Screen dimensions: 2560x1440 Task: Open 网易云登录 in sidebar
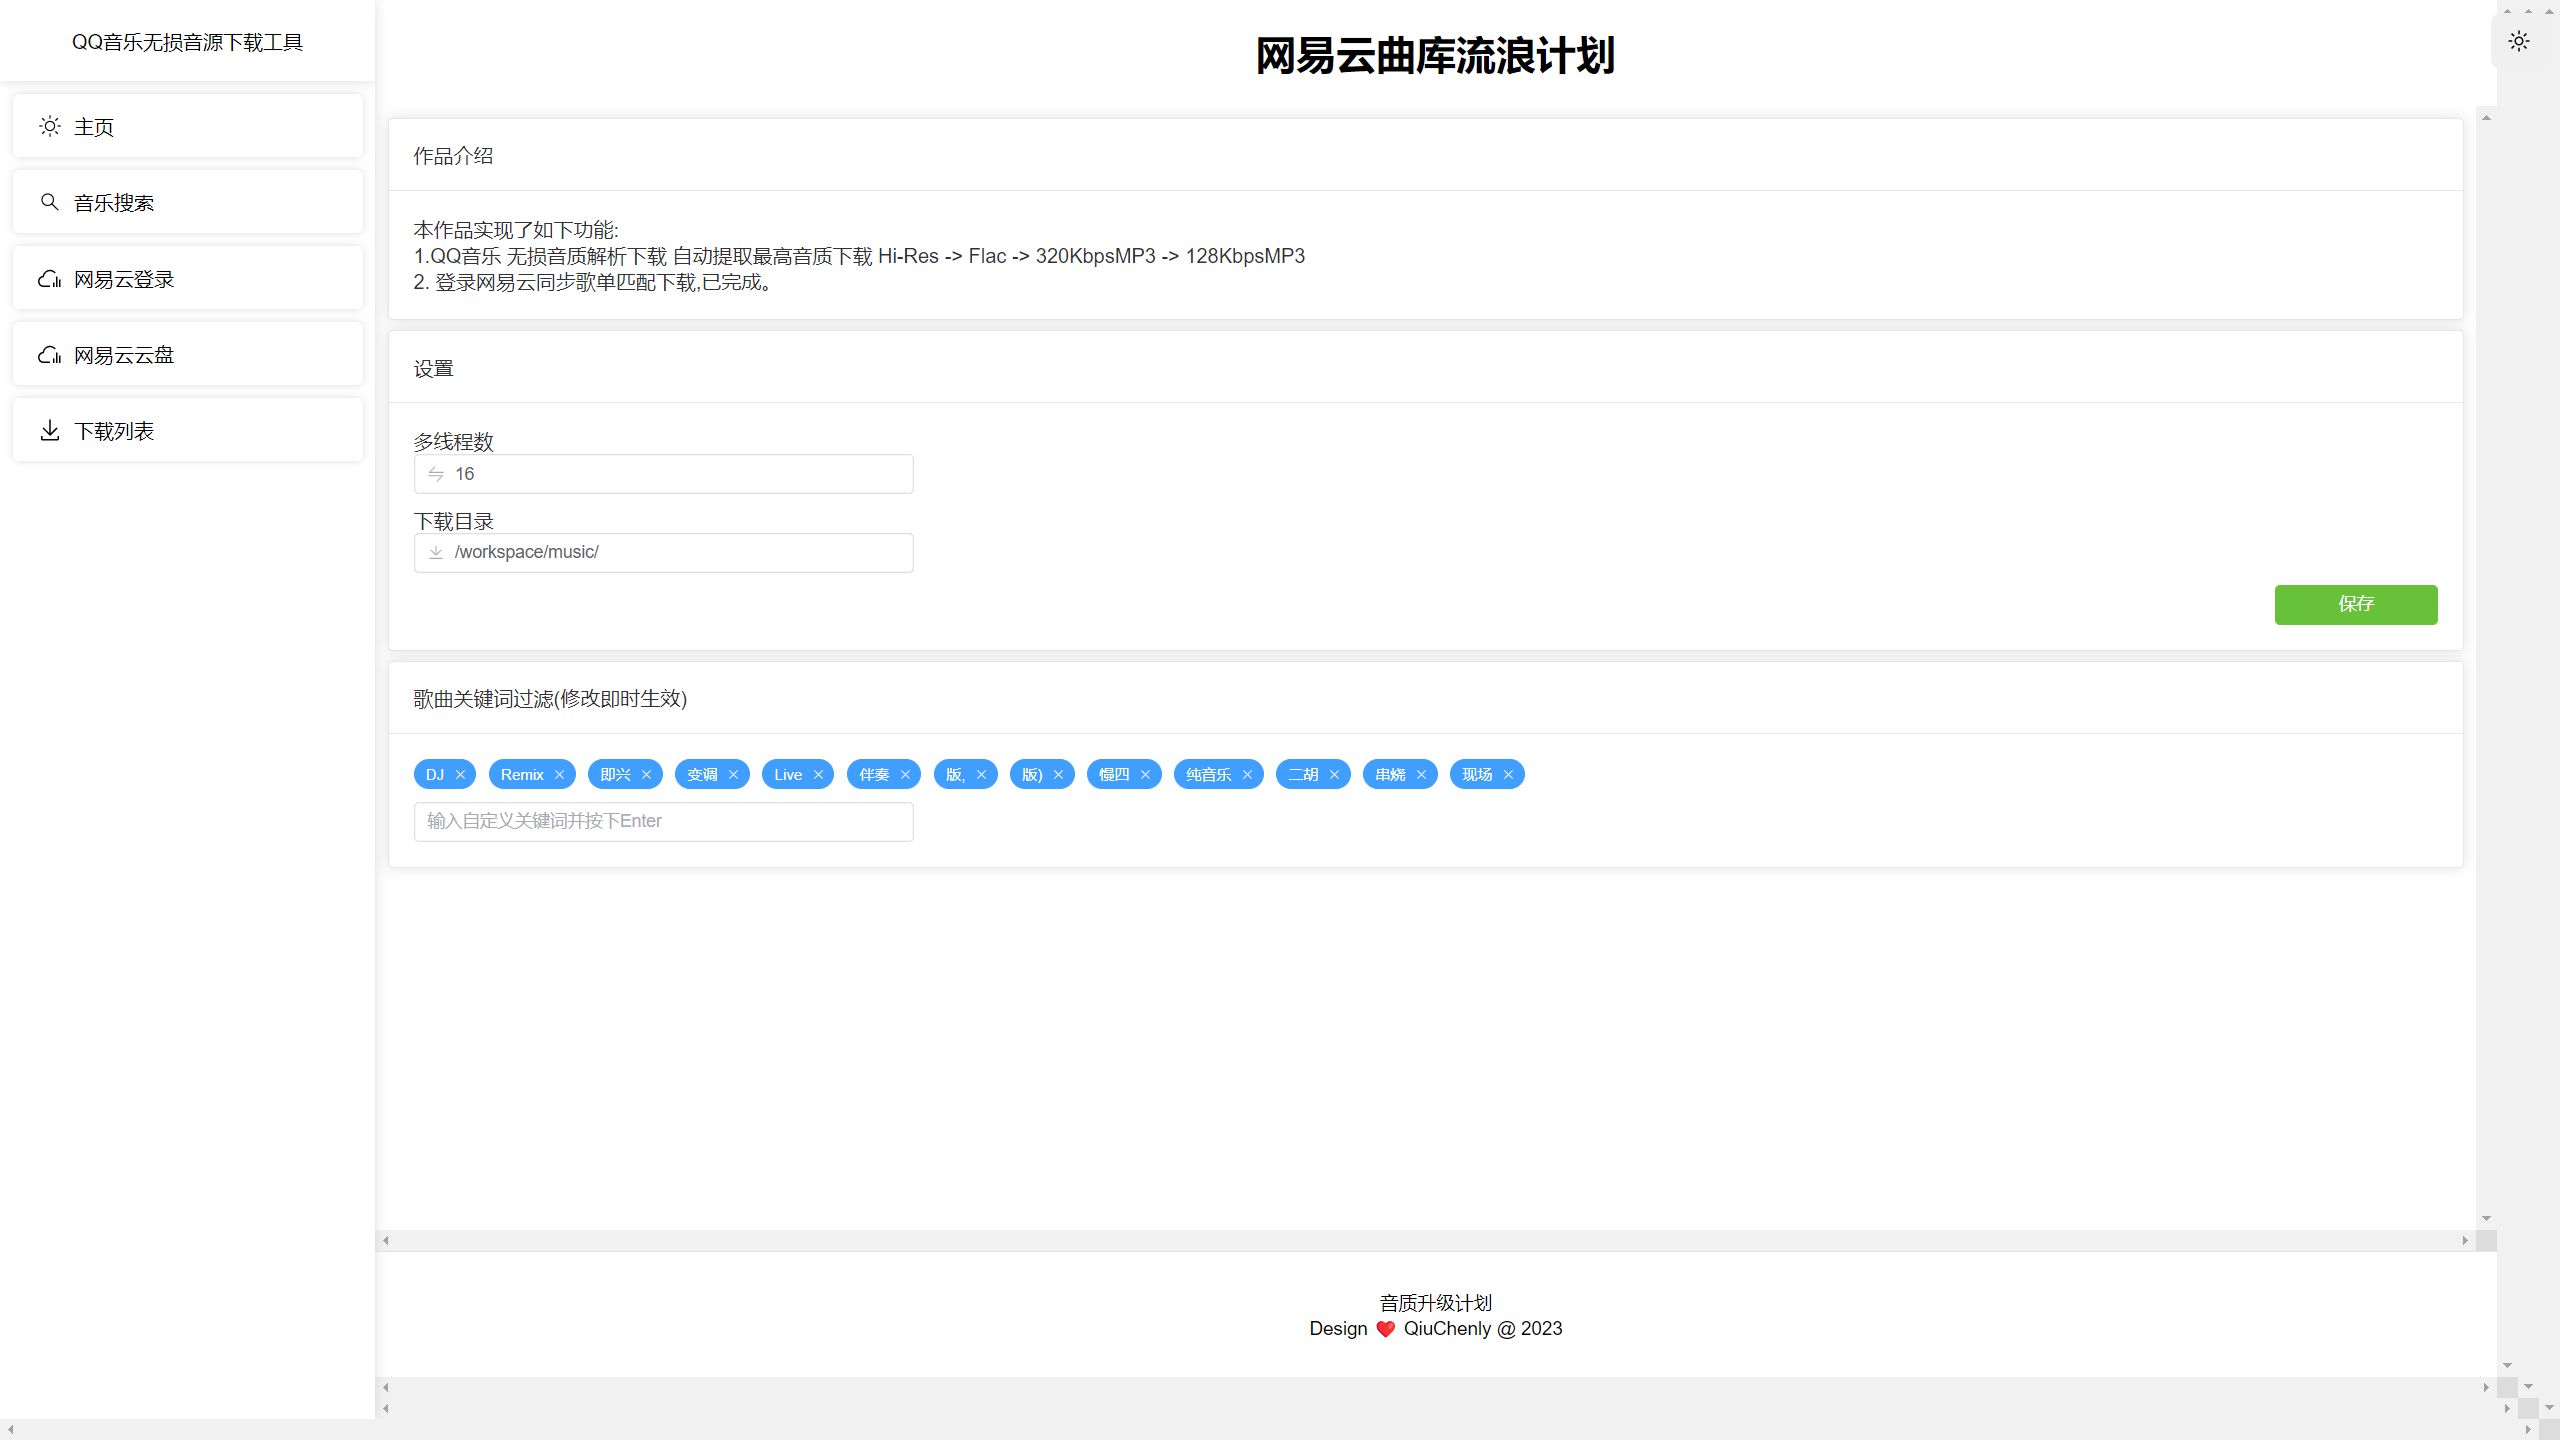click(188, 279)
